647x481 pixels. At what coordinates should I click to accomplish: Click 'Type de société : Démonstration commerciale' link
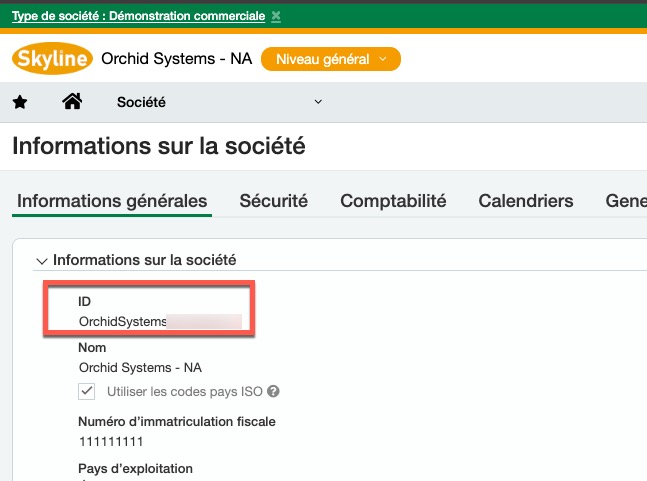click(138, 16)
